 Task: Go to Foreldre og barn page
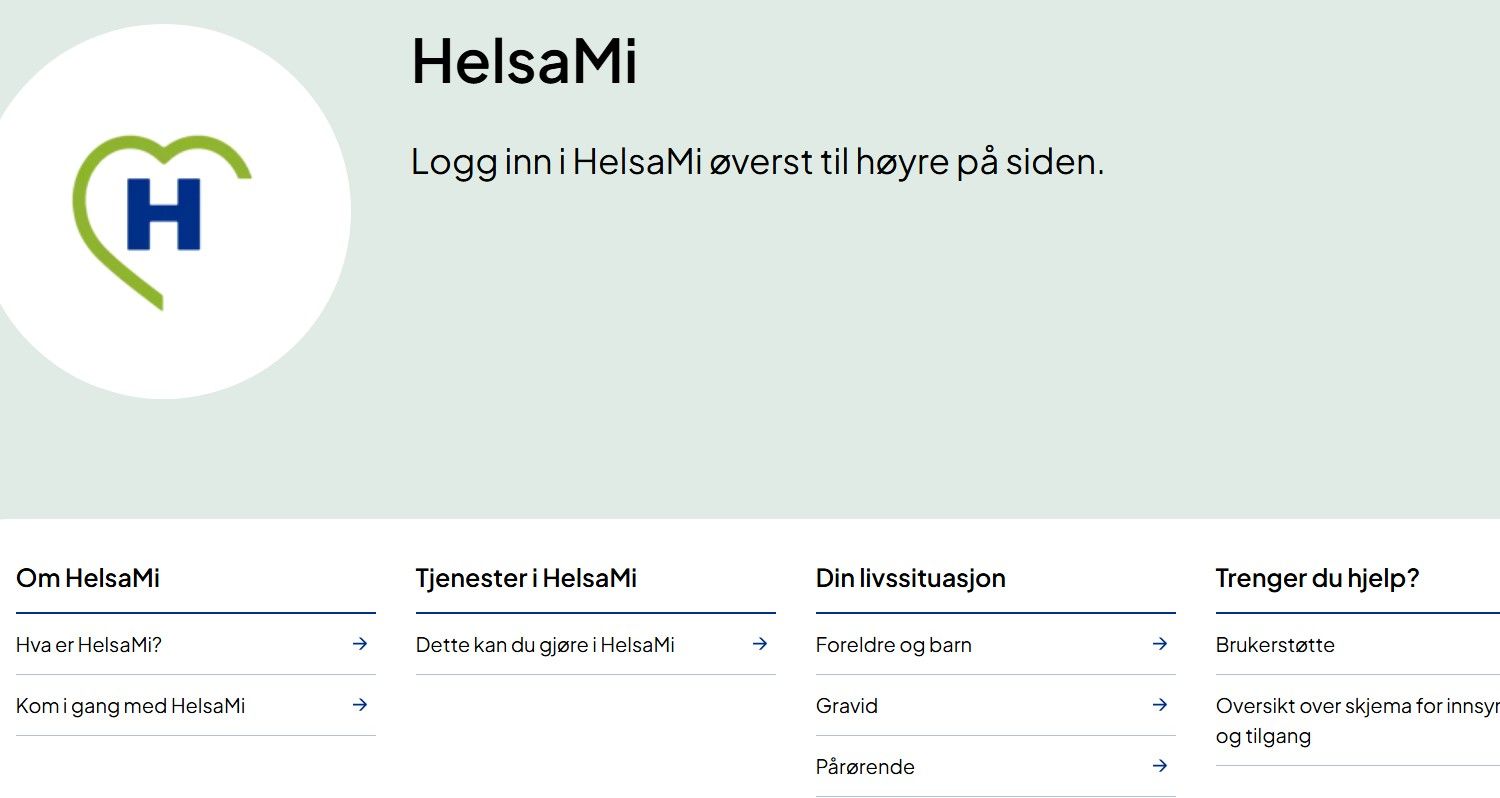click(x=894, y=645)
